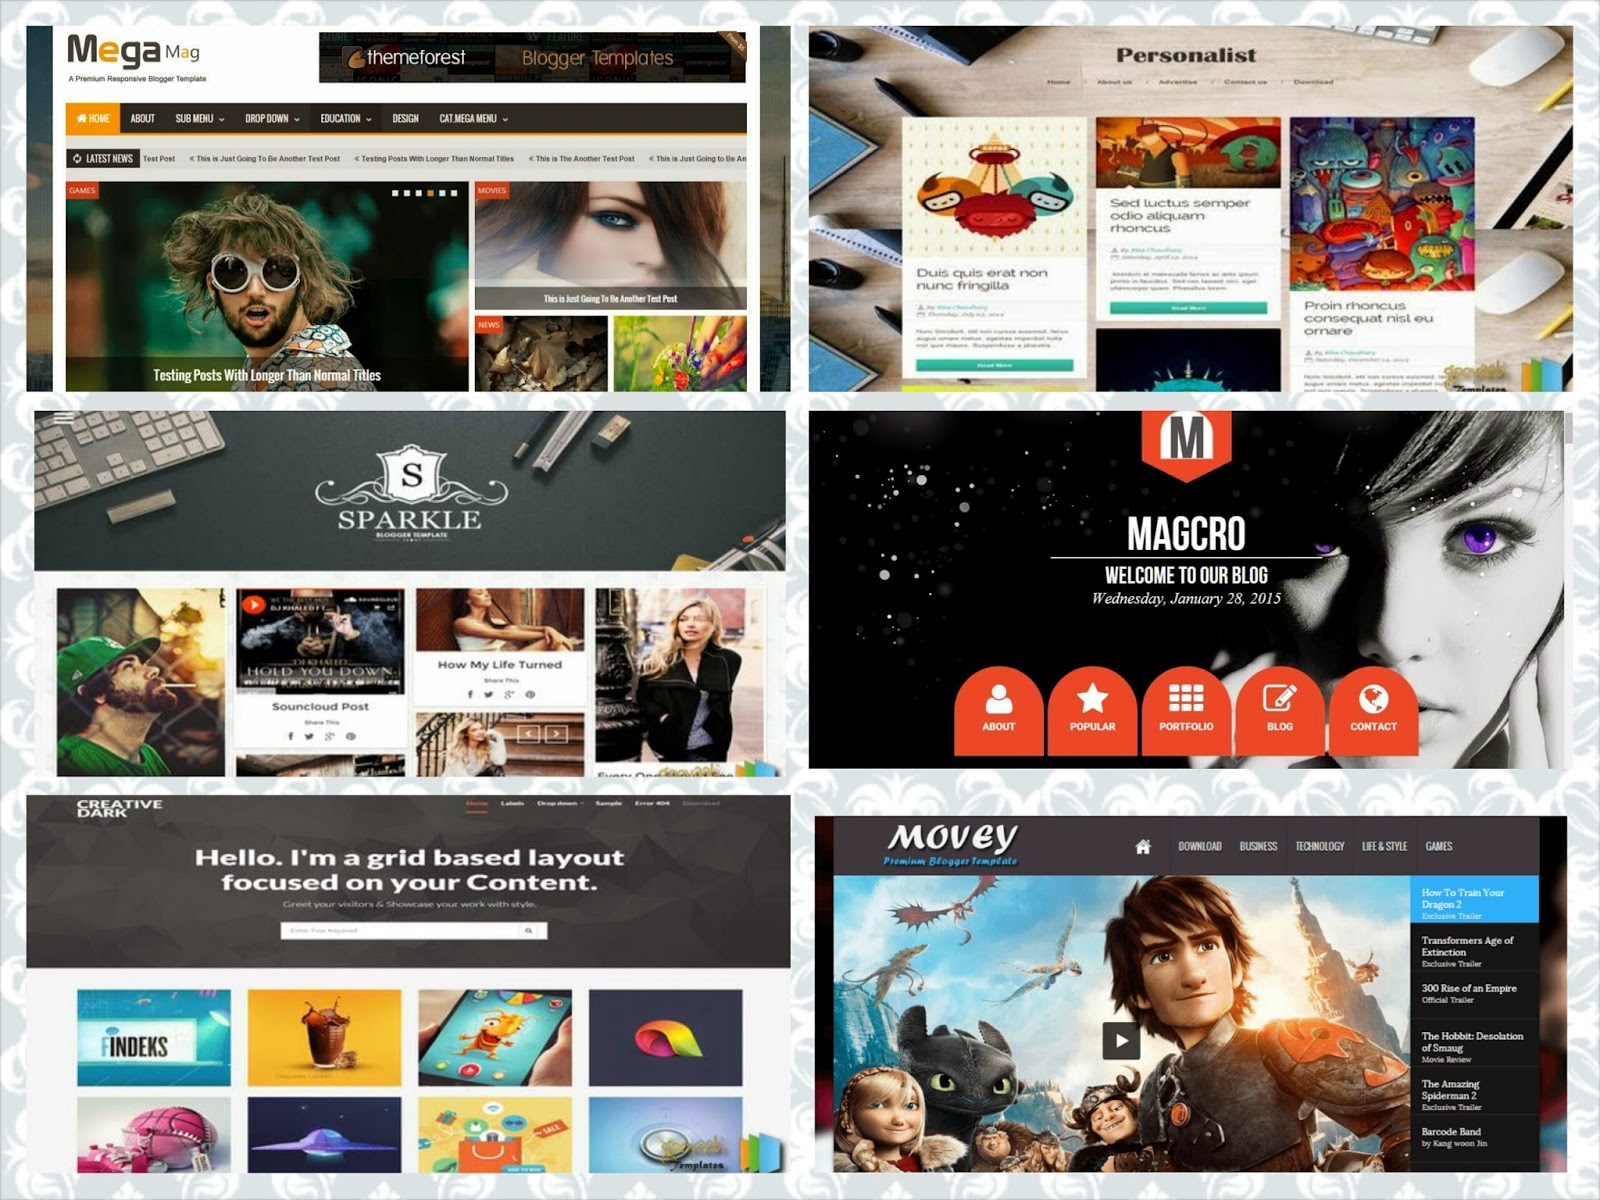1600x1200 pixels.
Task: Share "Souncloud Post" on Google Plus
Action: click(329, 737)
